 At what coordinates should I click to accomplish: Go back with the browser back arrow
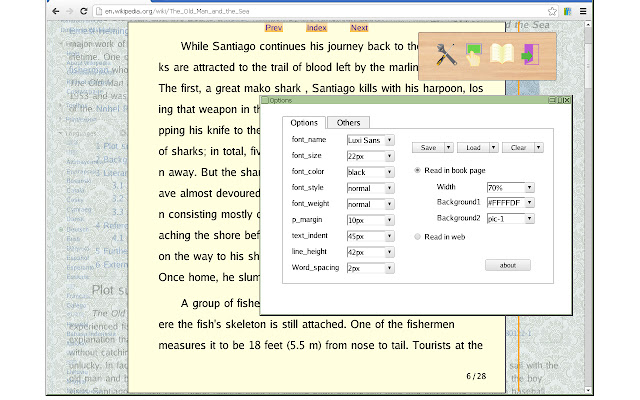56,11
